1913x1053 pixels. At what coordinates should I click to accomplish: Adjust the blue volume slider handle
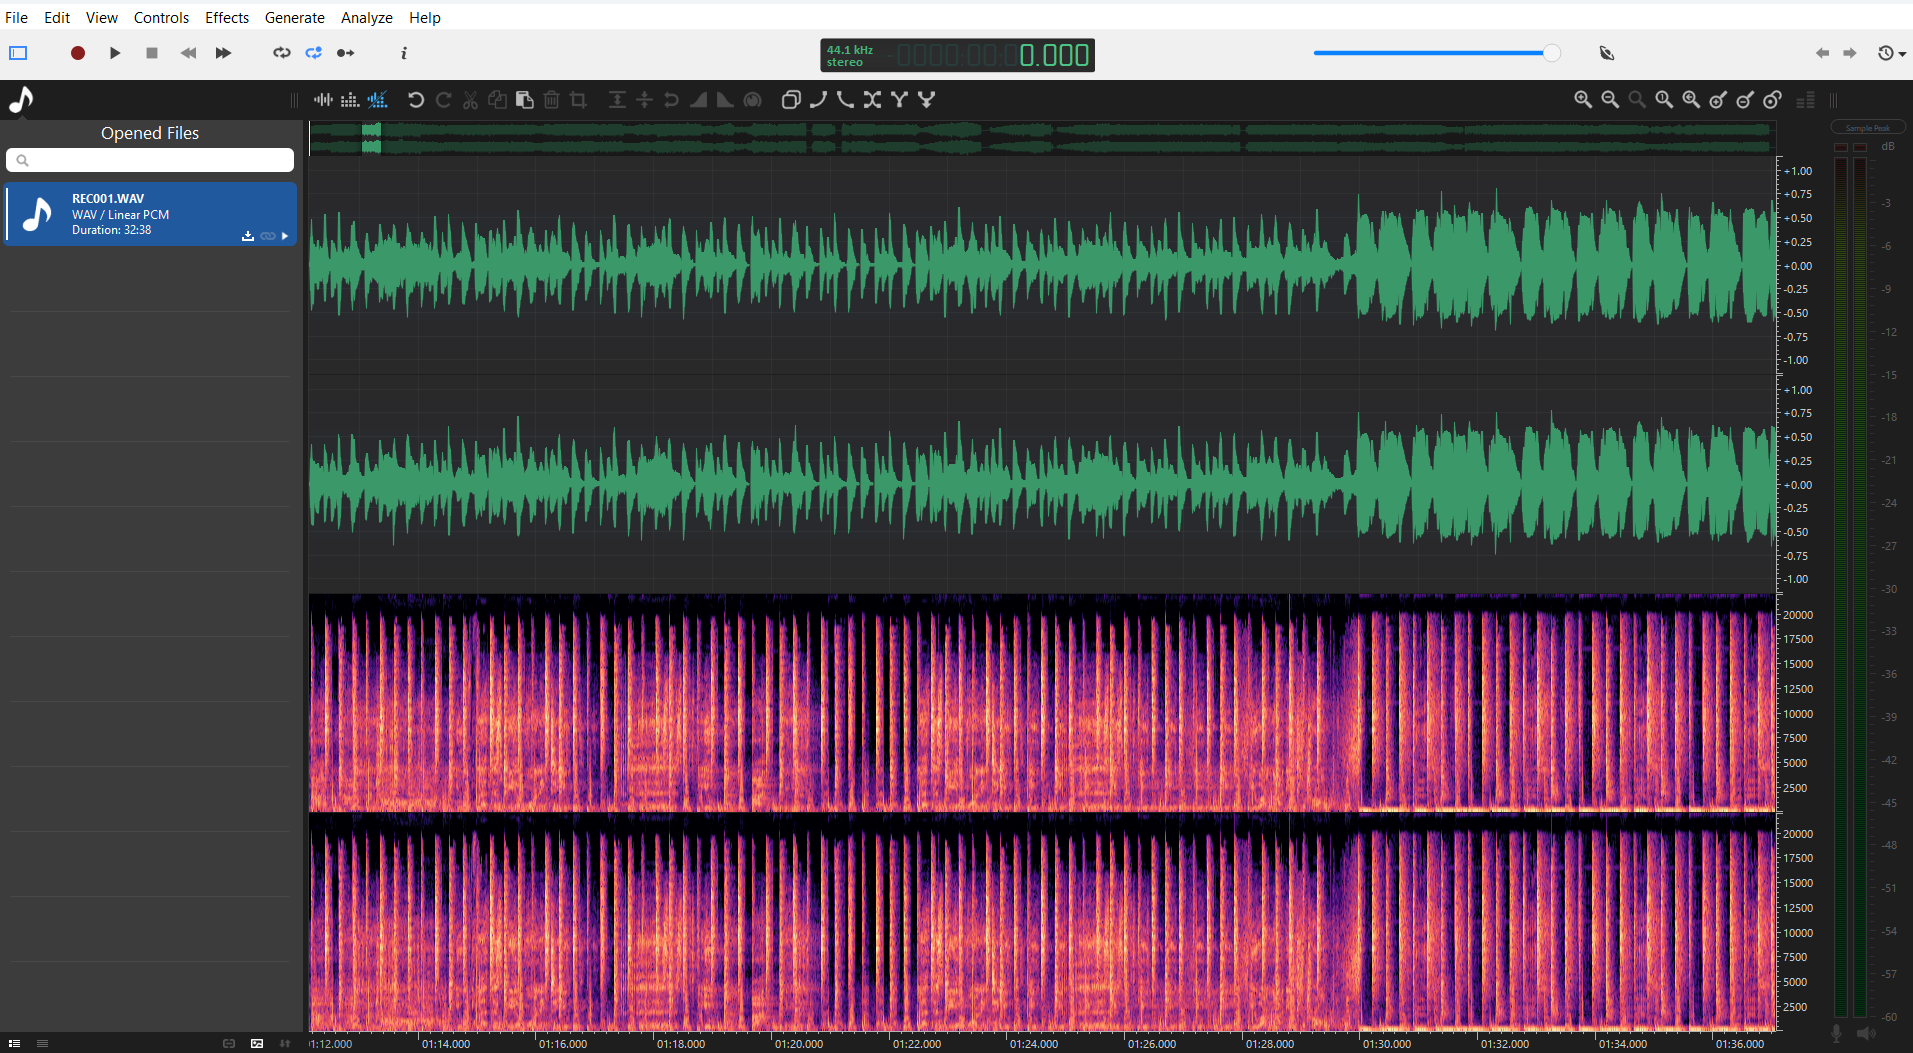click(1551, 53)
